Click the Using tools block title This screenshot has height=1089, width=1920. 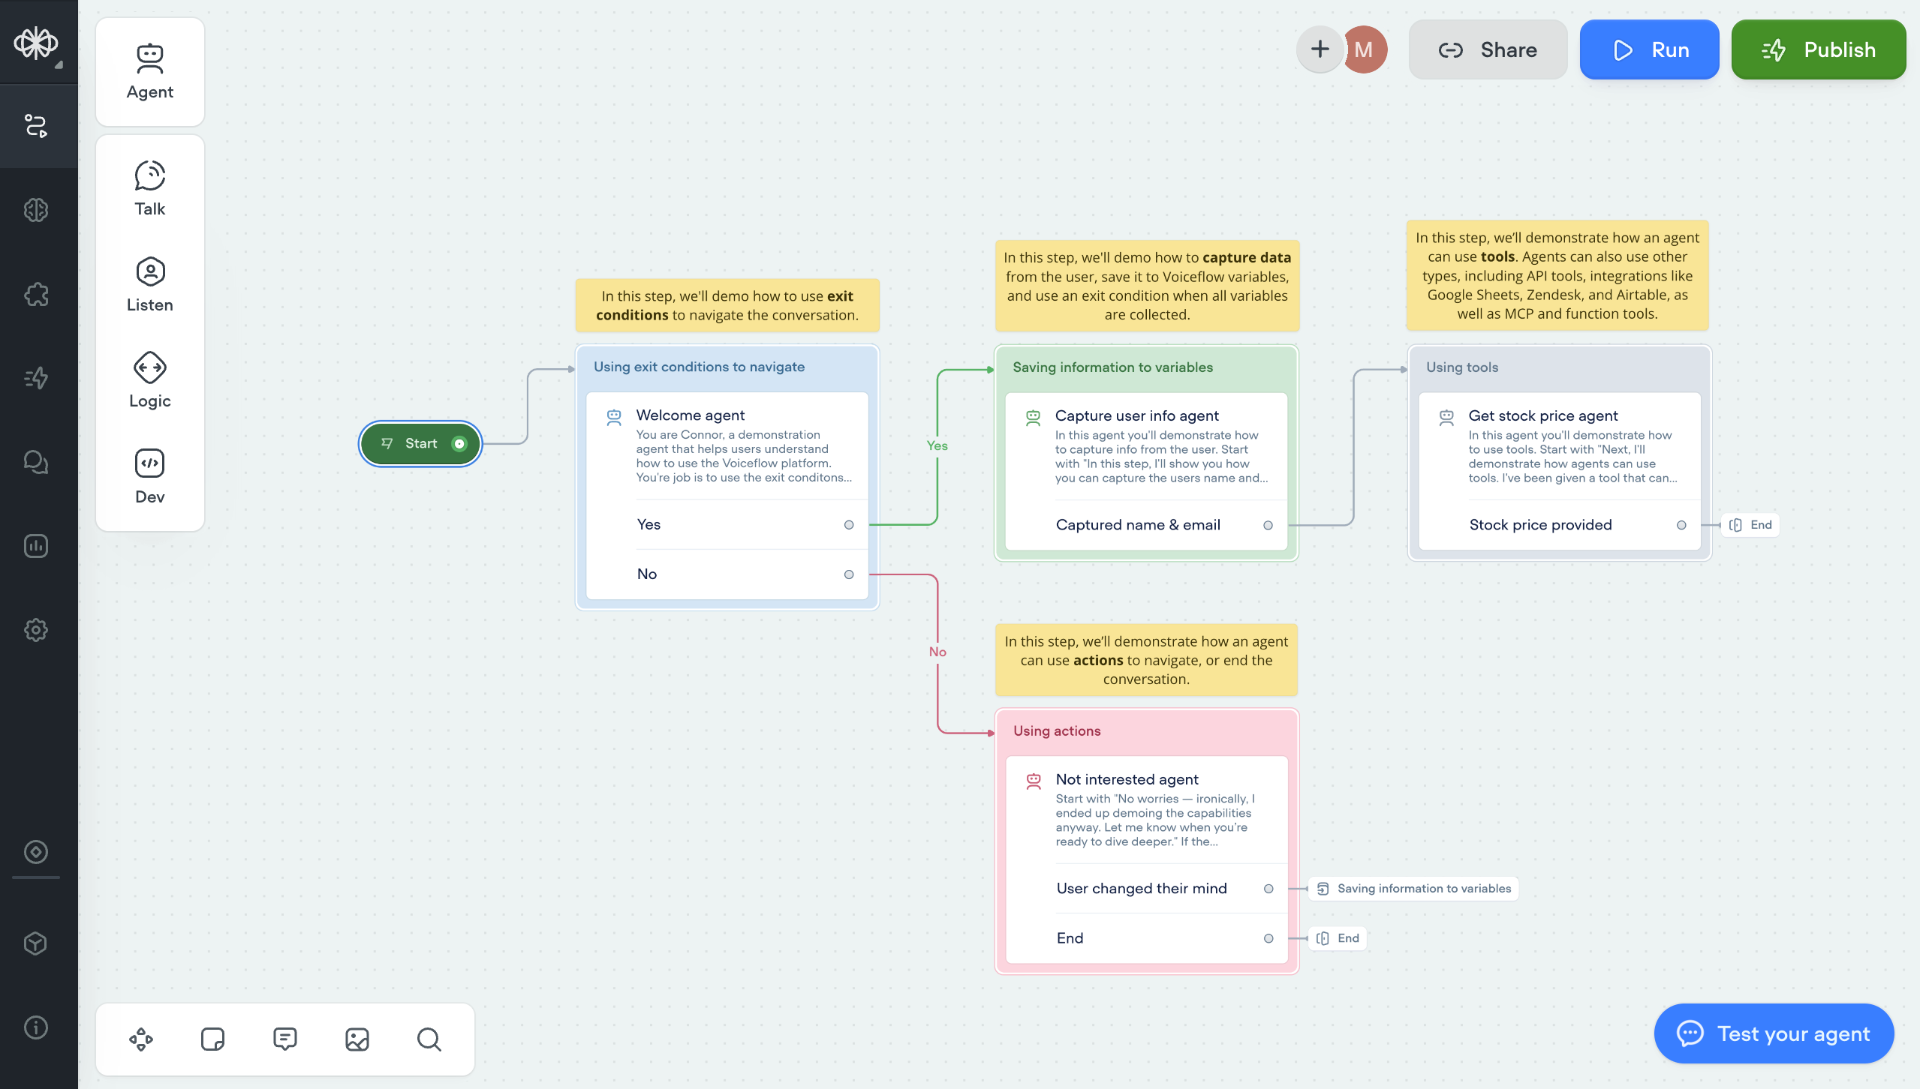coord(1462,367)
